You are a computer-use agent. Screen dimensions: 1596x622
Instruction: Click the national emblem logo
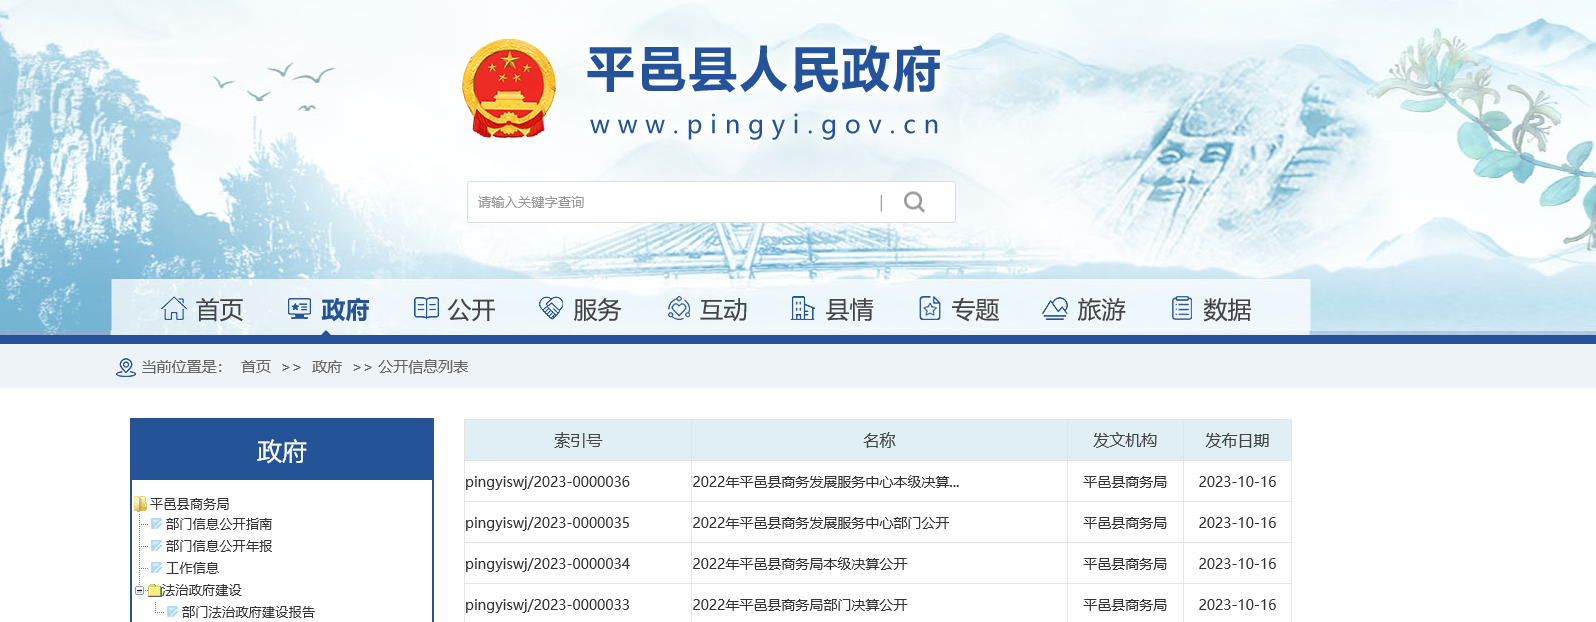click(x=509, y=89)
